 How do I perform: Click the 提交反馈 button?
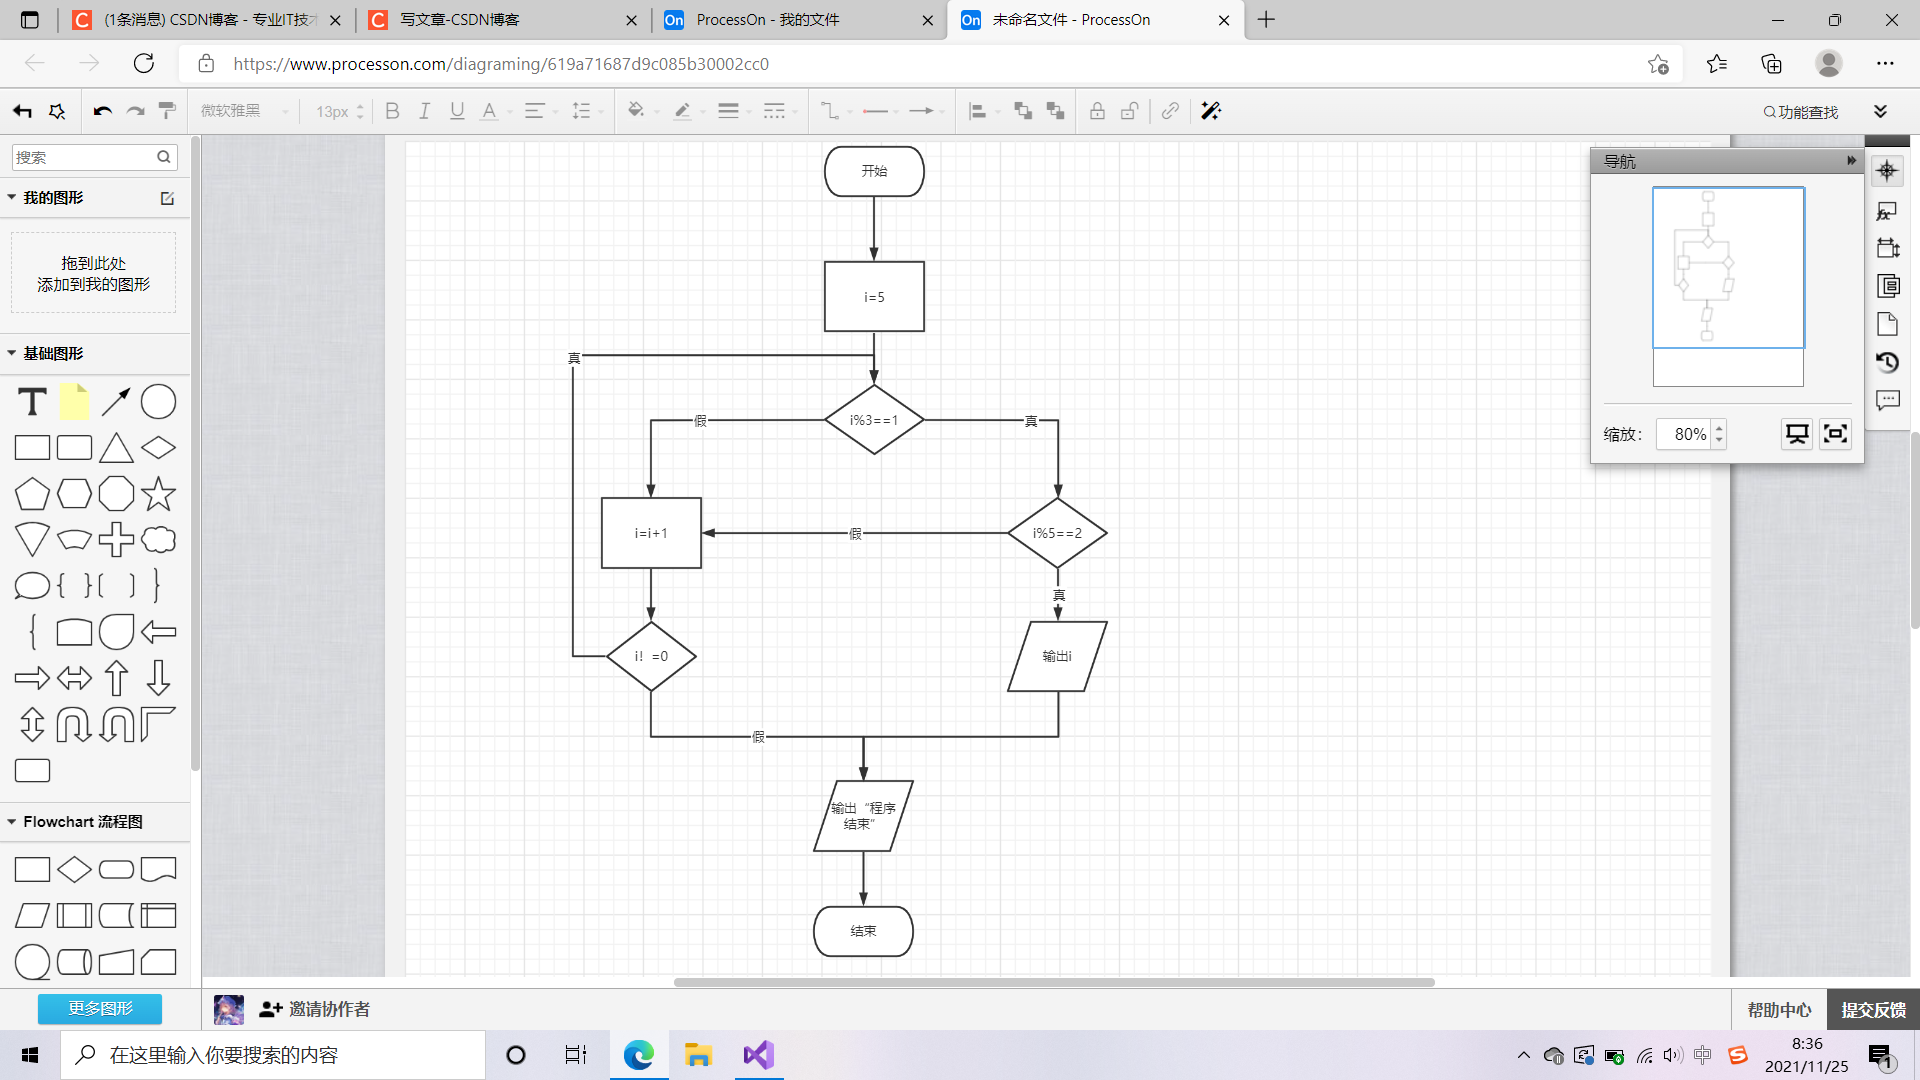1873,1010
